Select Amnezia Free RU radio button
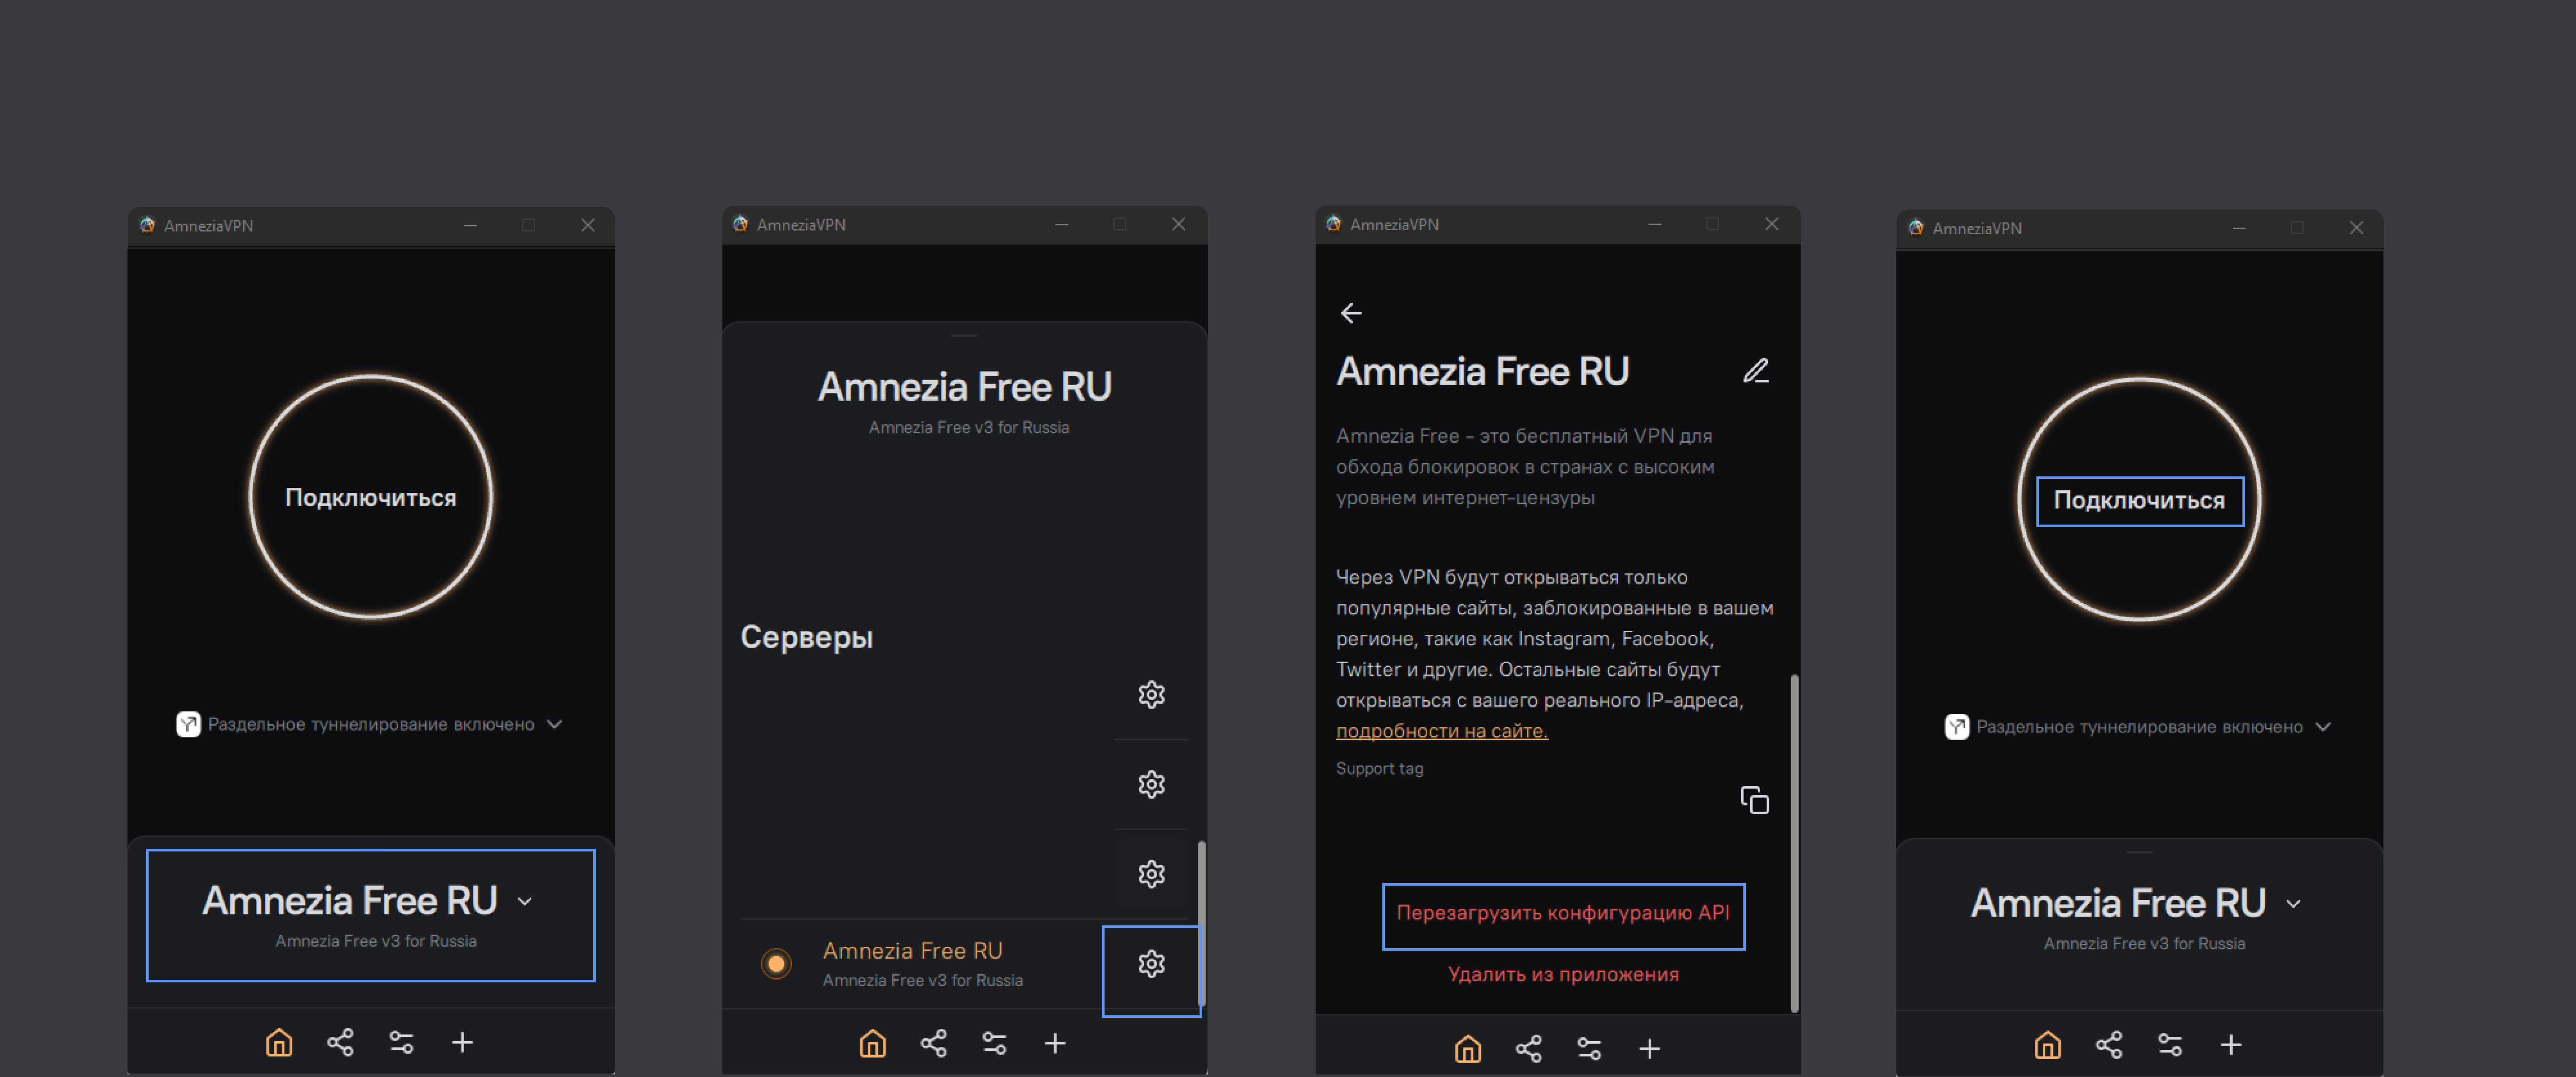 coord(776,964)
